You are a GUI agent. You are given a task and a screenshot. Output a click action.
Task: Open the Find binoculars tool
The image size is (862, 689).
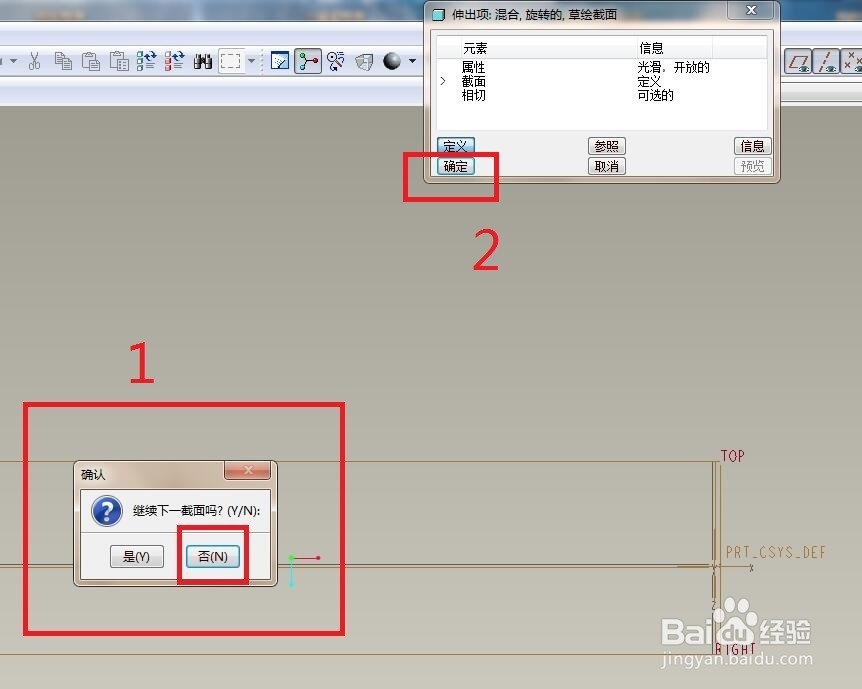(x=203, y=61)
